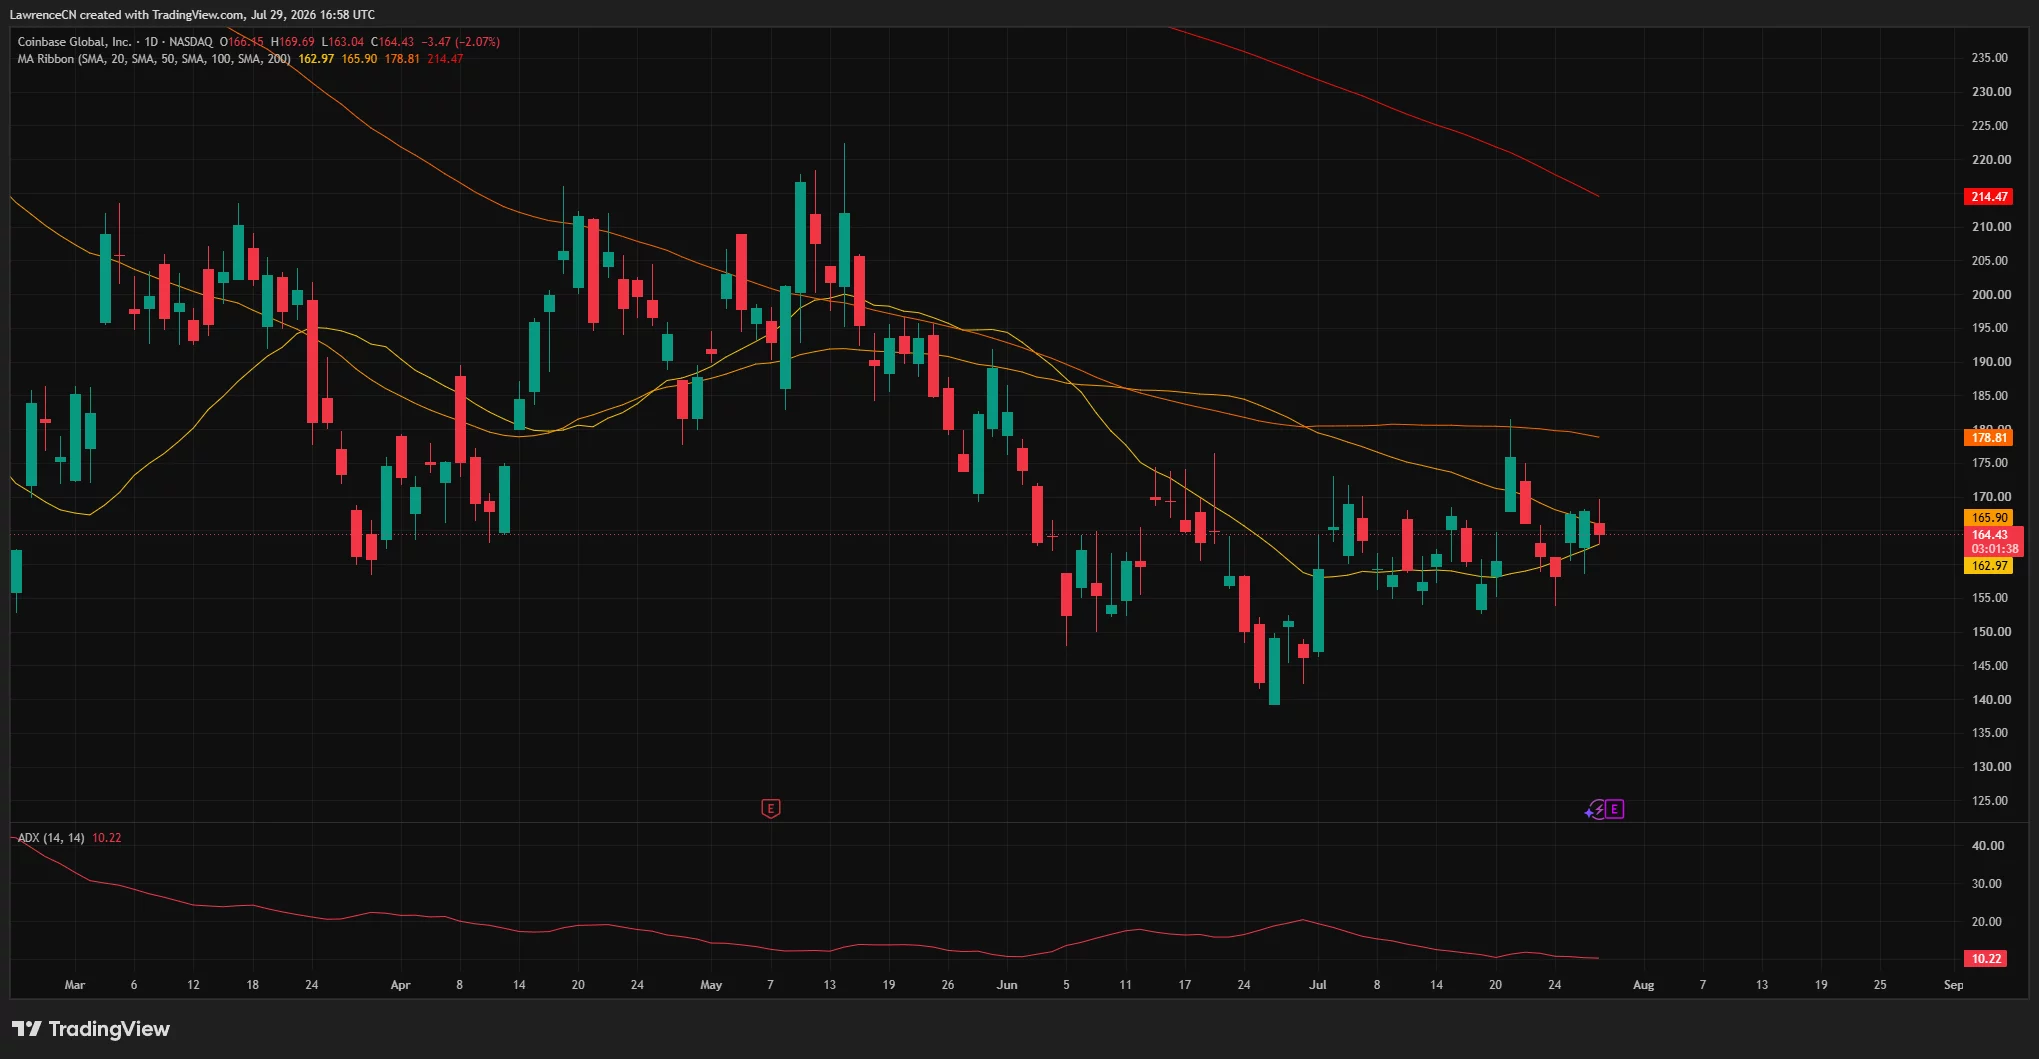Click the 220.00 price axis tick

(1990, 160)
